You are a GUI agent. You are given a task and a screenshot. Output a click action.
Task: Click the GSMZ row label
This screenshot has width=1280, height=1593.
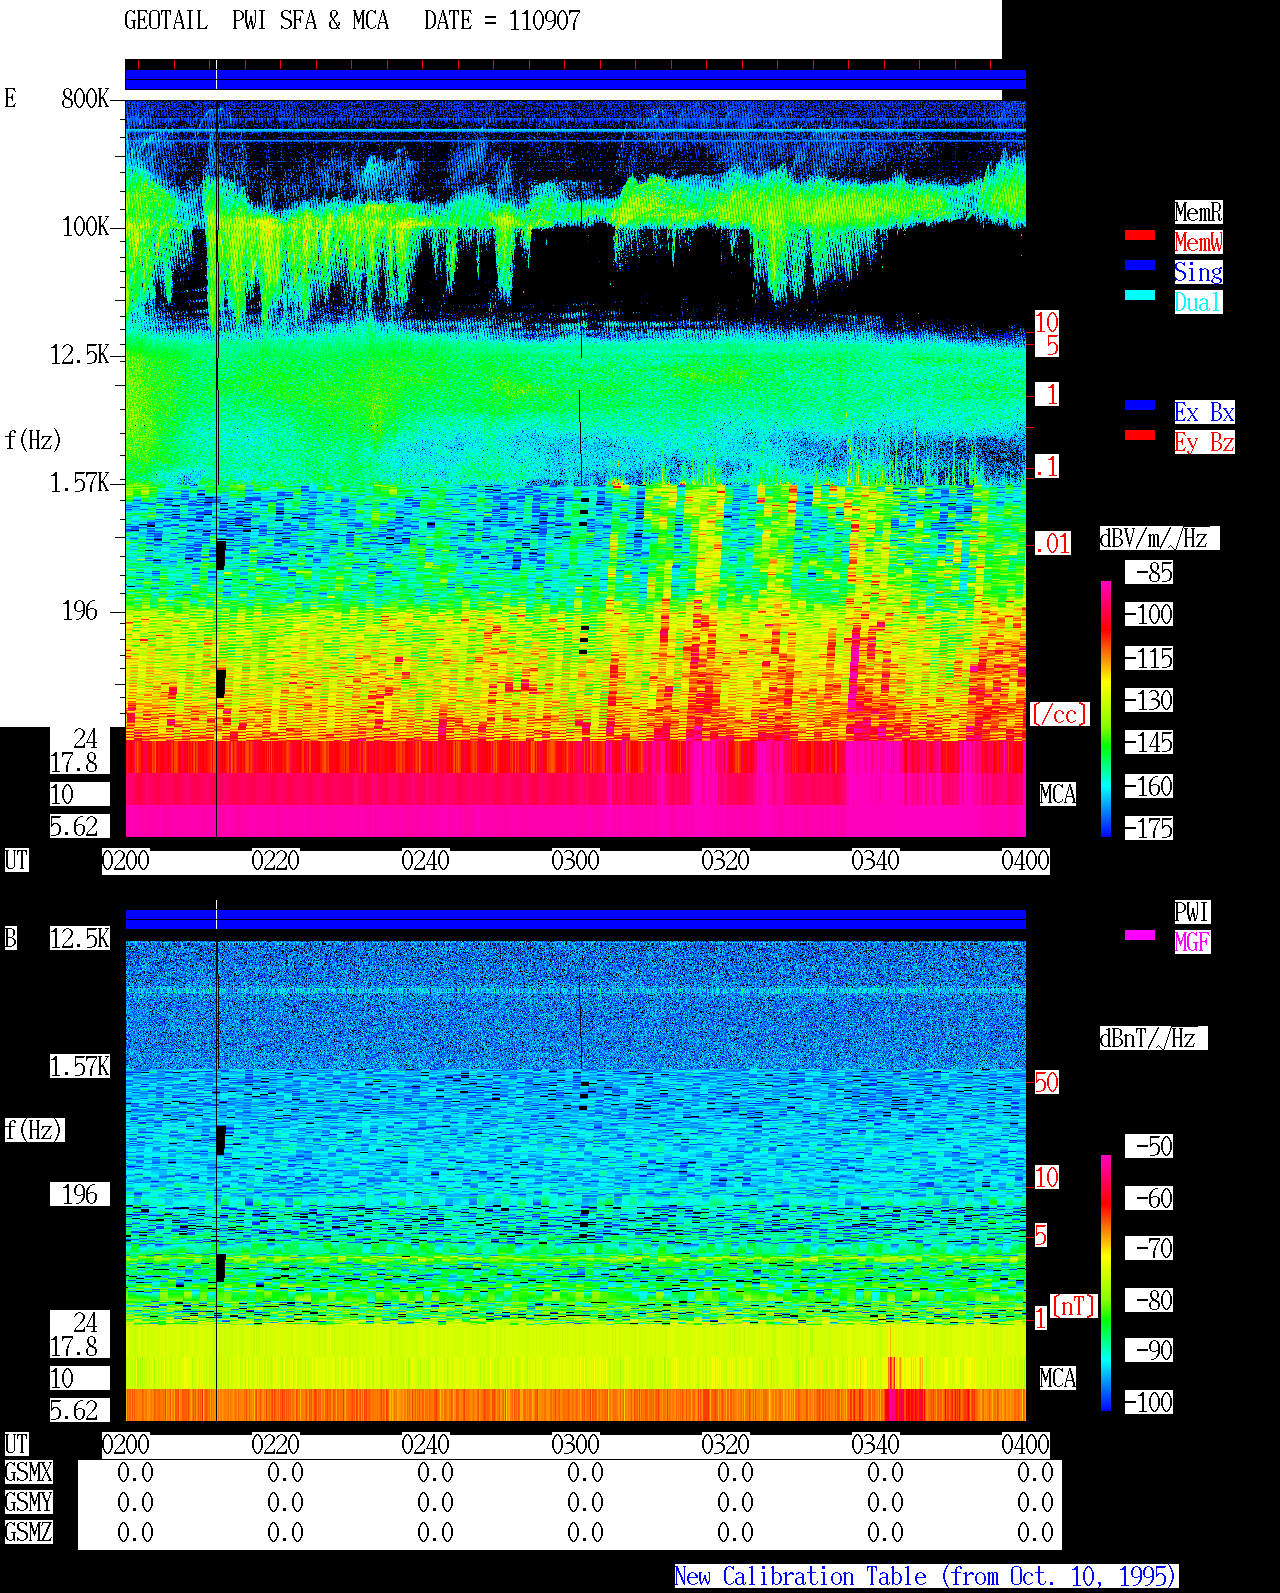point(28,1532)
